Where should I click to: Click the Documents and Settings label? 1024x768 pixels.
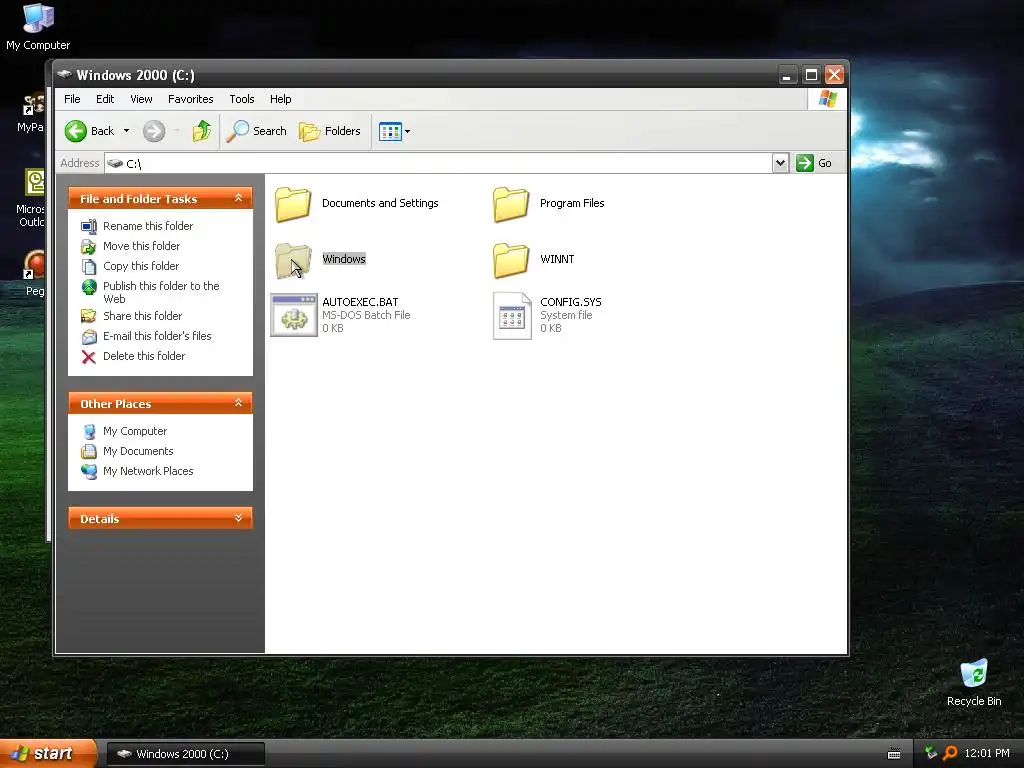click(x=380, y=203)
